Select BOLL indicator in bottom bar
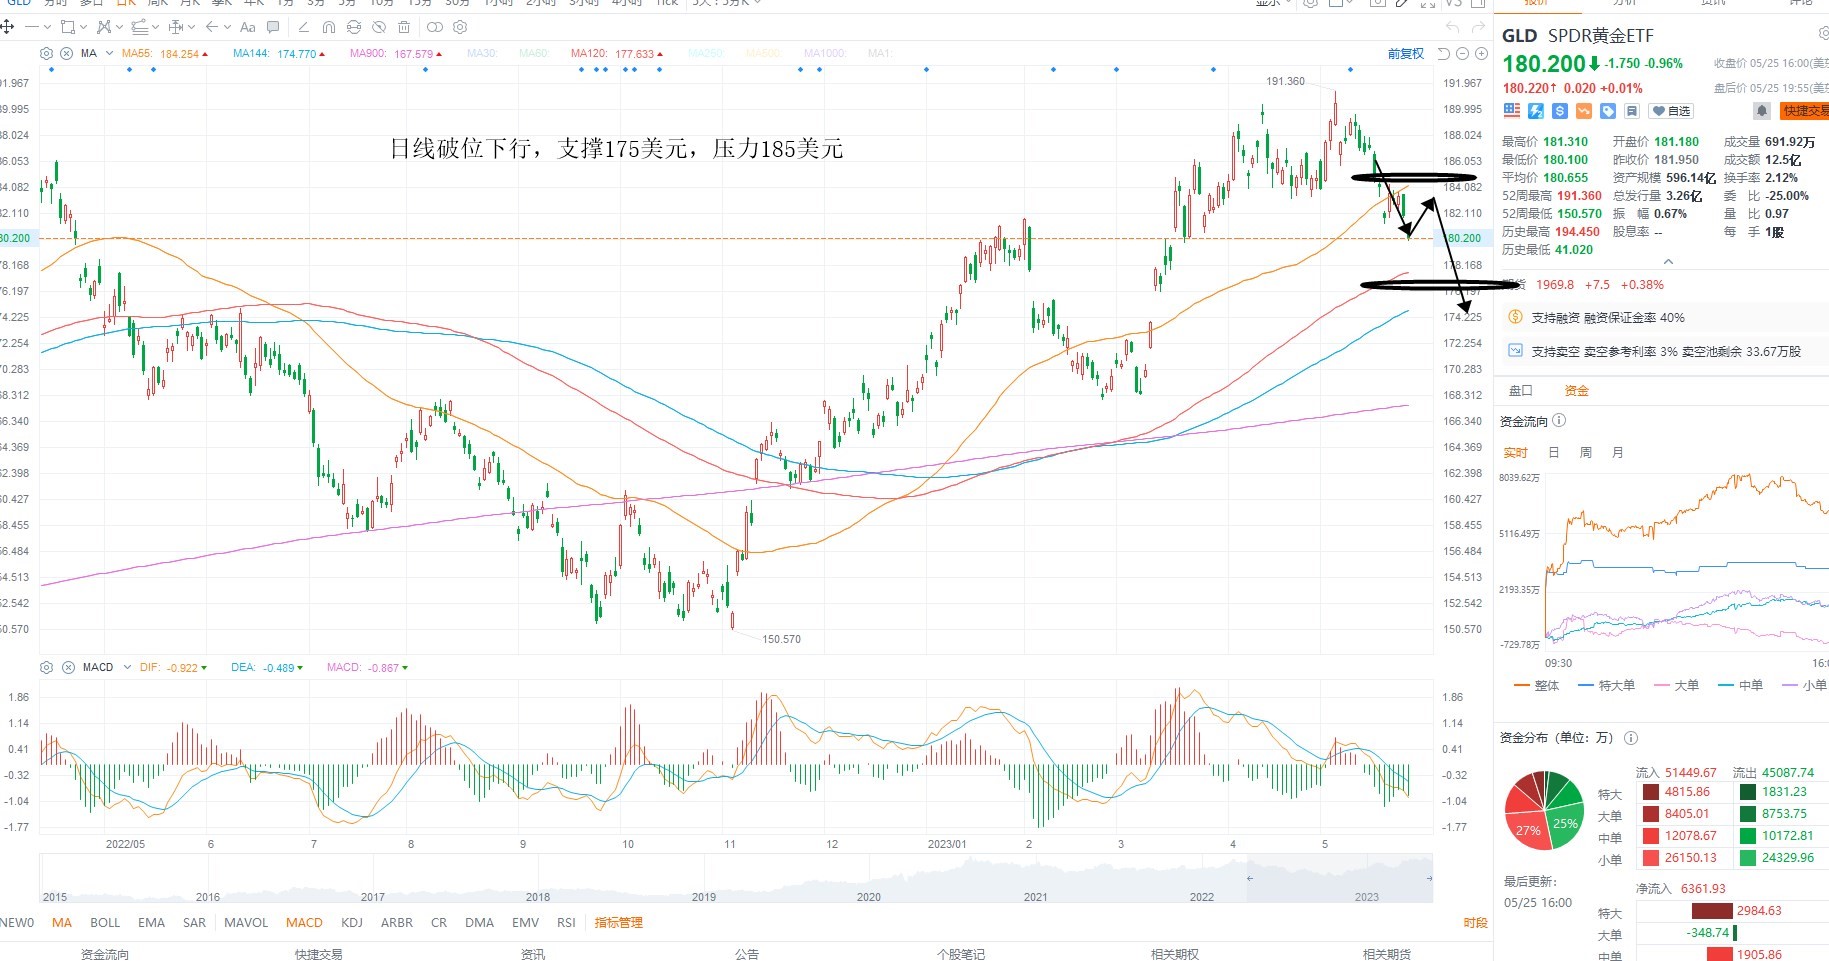Viewport: 1829px width, 961px height. 105,922
